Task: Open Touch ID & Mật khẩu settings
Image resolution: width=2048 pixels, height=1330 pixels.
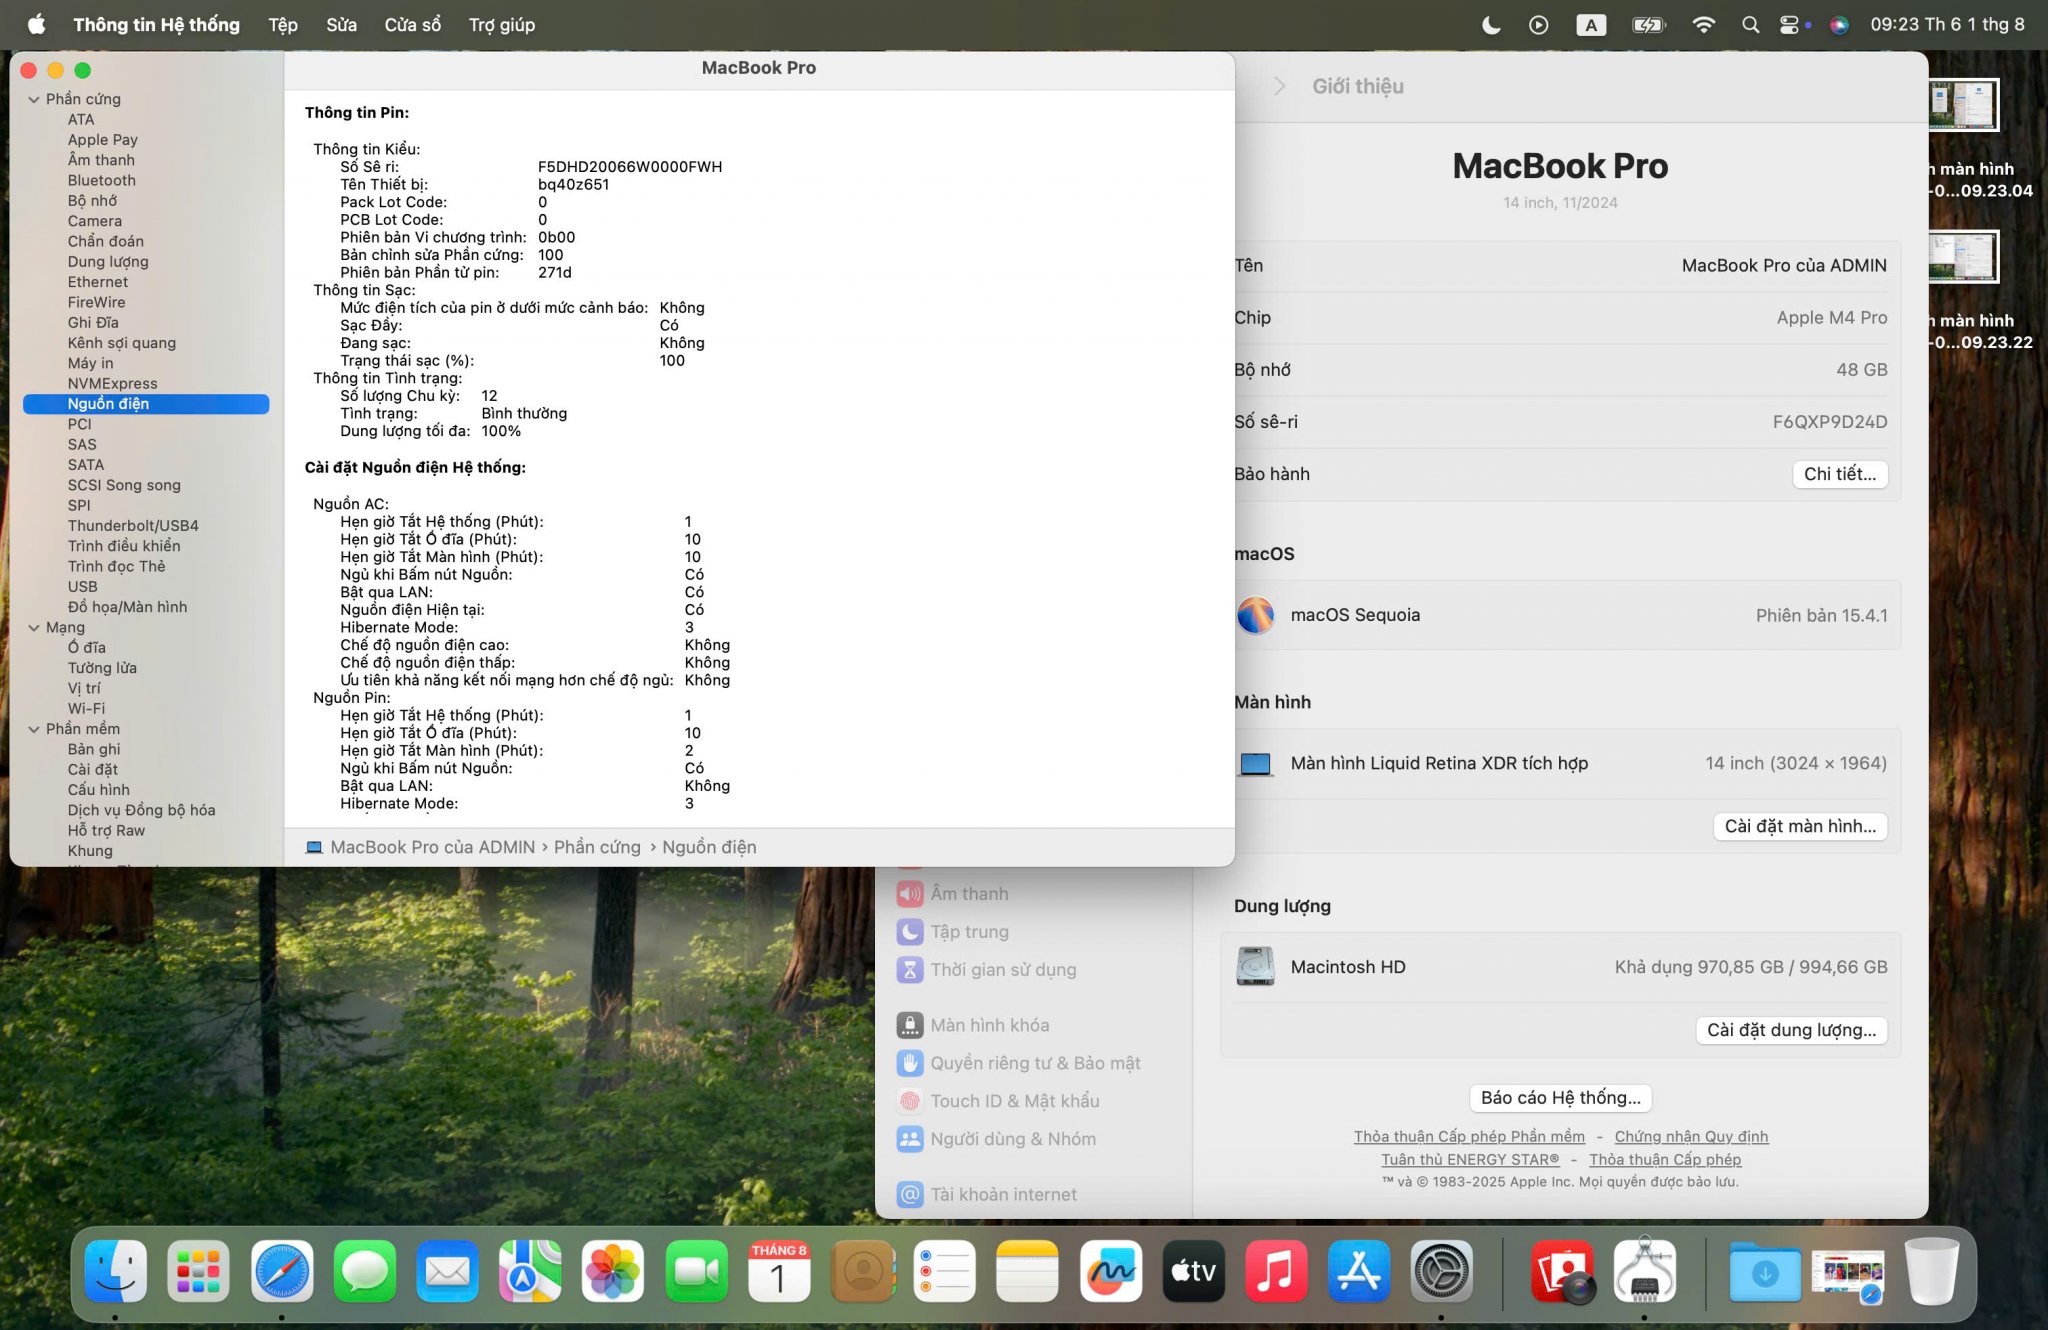Action: pos(998,1101)
